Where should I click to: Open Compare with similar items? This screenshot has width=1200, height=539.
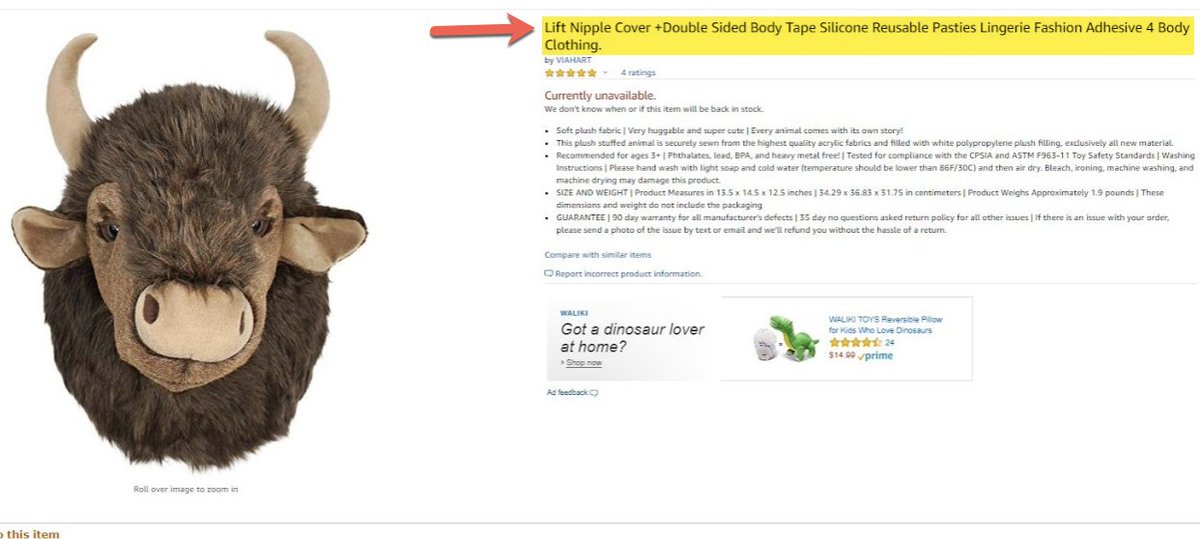pos(597,255)
